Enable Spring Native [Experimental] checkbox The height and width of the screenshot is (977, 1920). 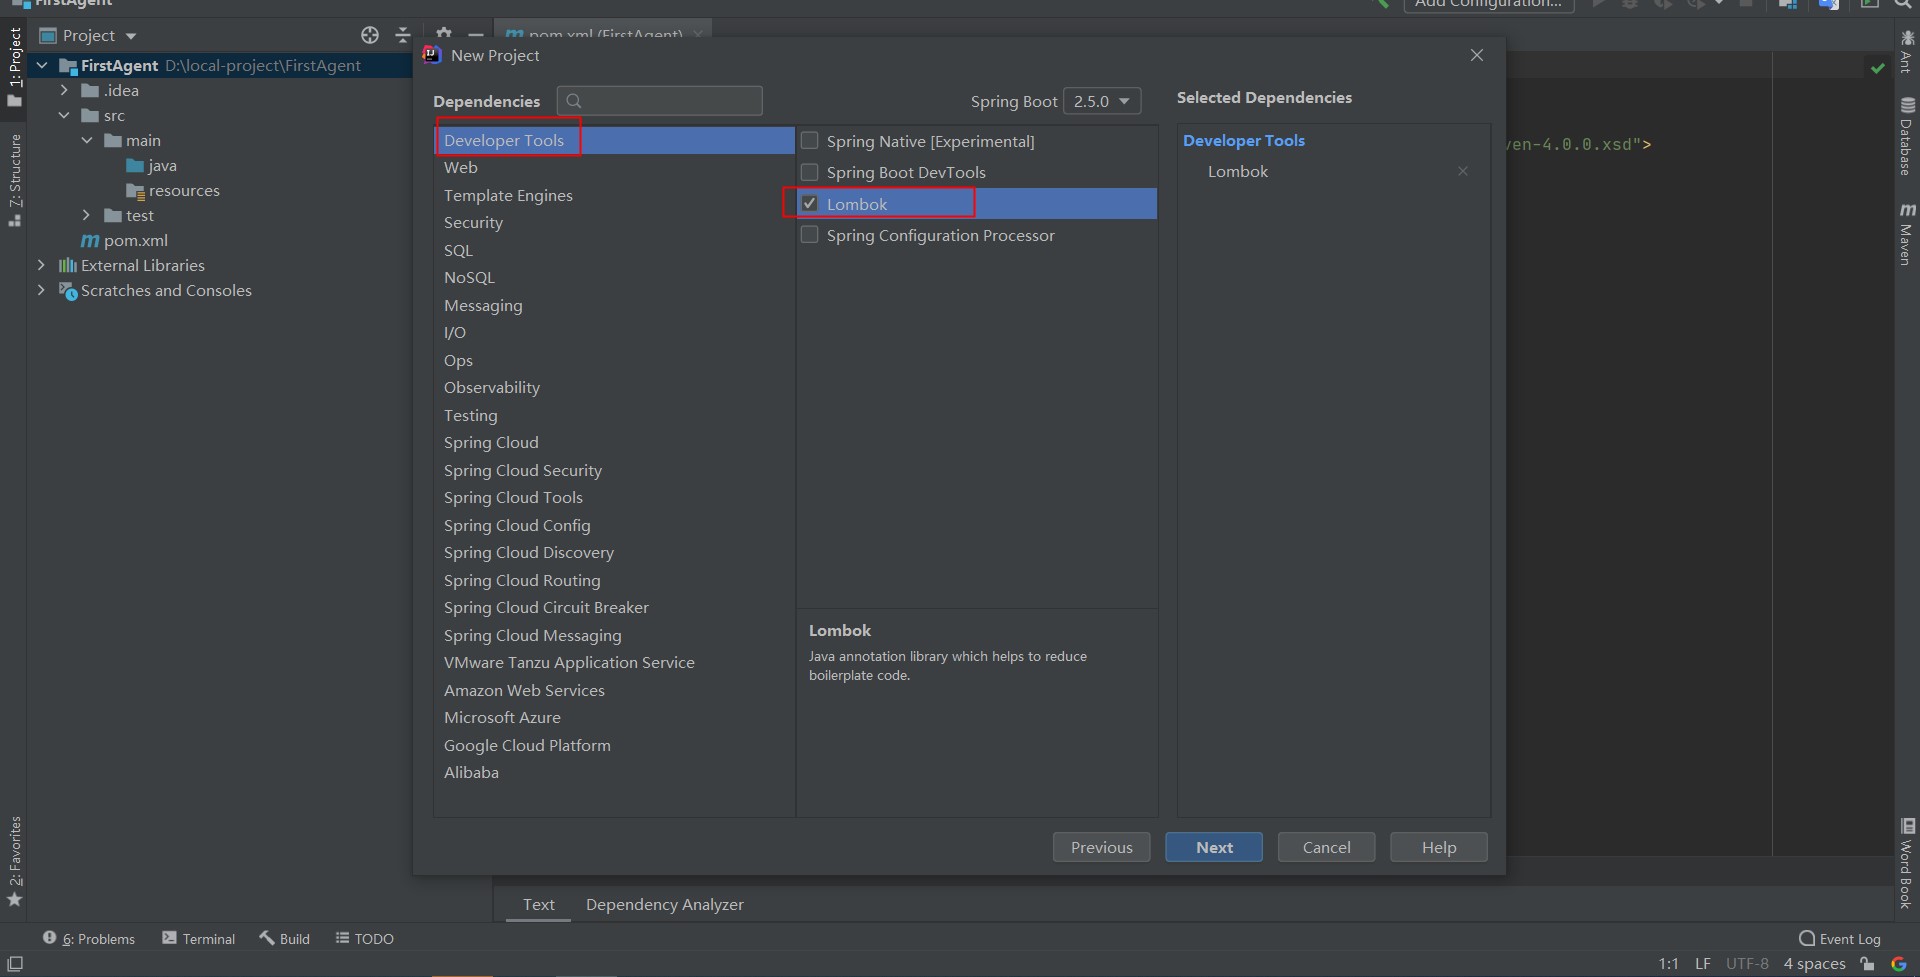[810, 141]
